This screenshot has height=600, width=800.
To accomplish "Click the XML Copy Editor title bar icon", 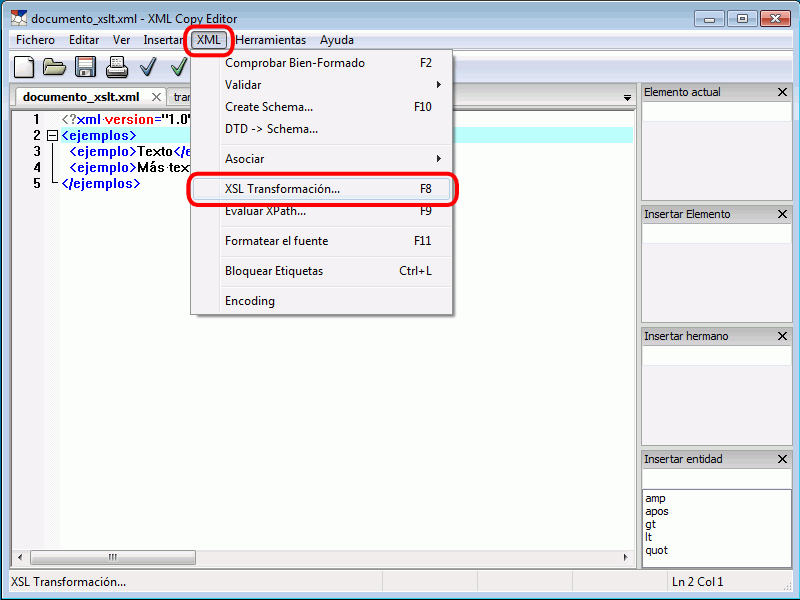I will 19,18.
